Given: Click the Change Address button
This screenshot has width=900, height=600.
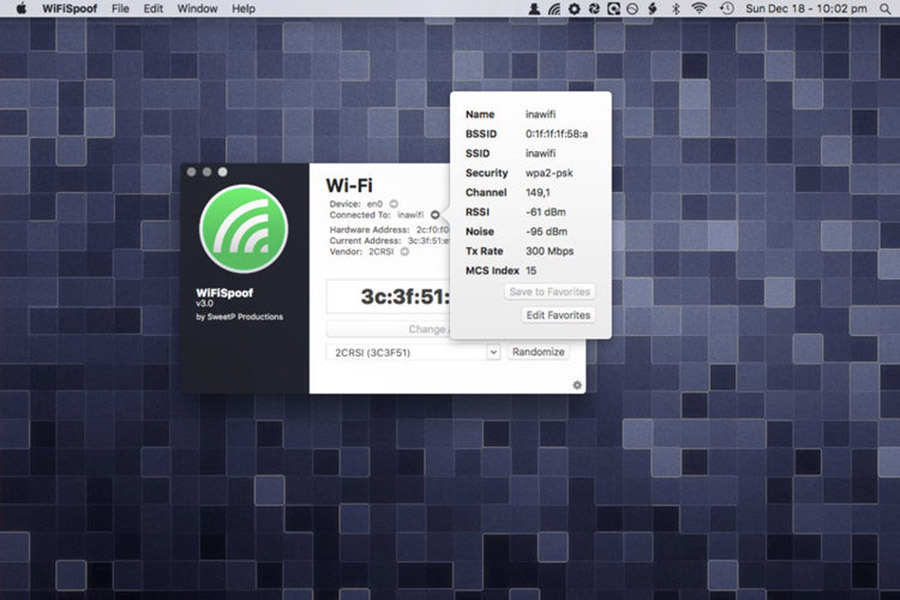Looking at the screenshot, I should 389,329.
